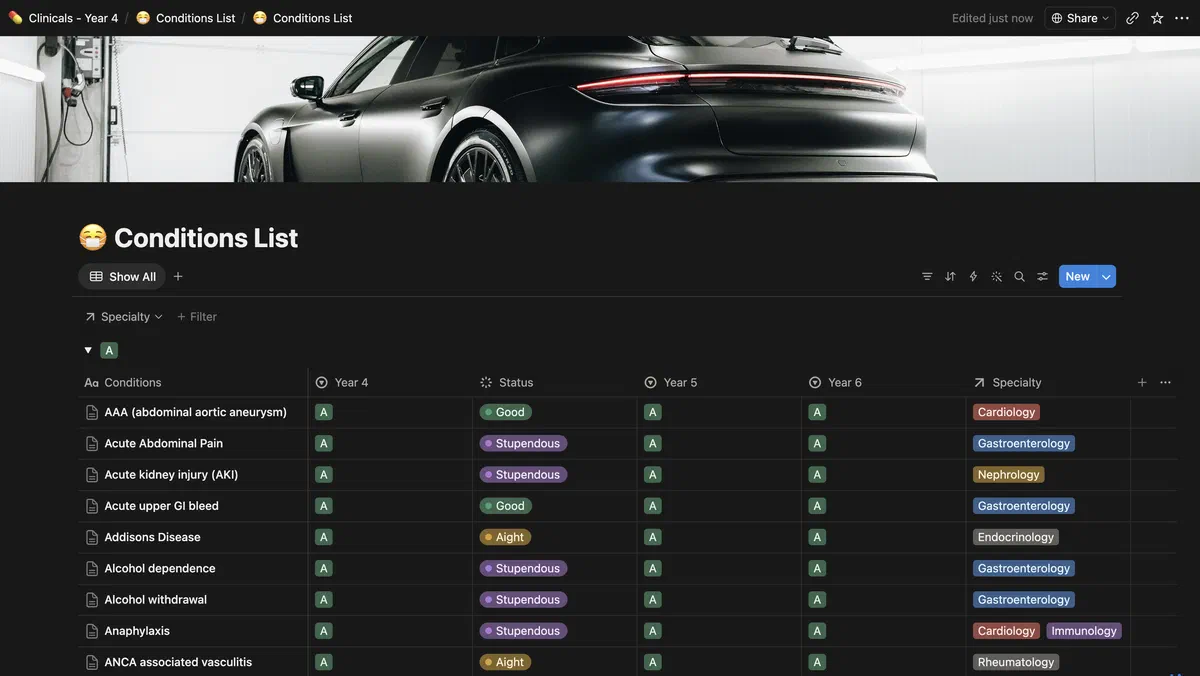Copy page link icon in top bar
This screenshot has width=1200, height=676.
pyautogui.click(x=1132, y=18)
